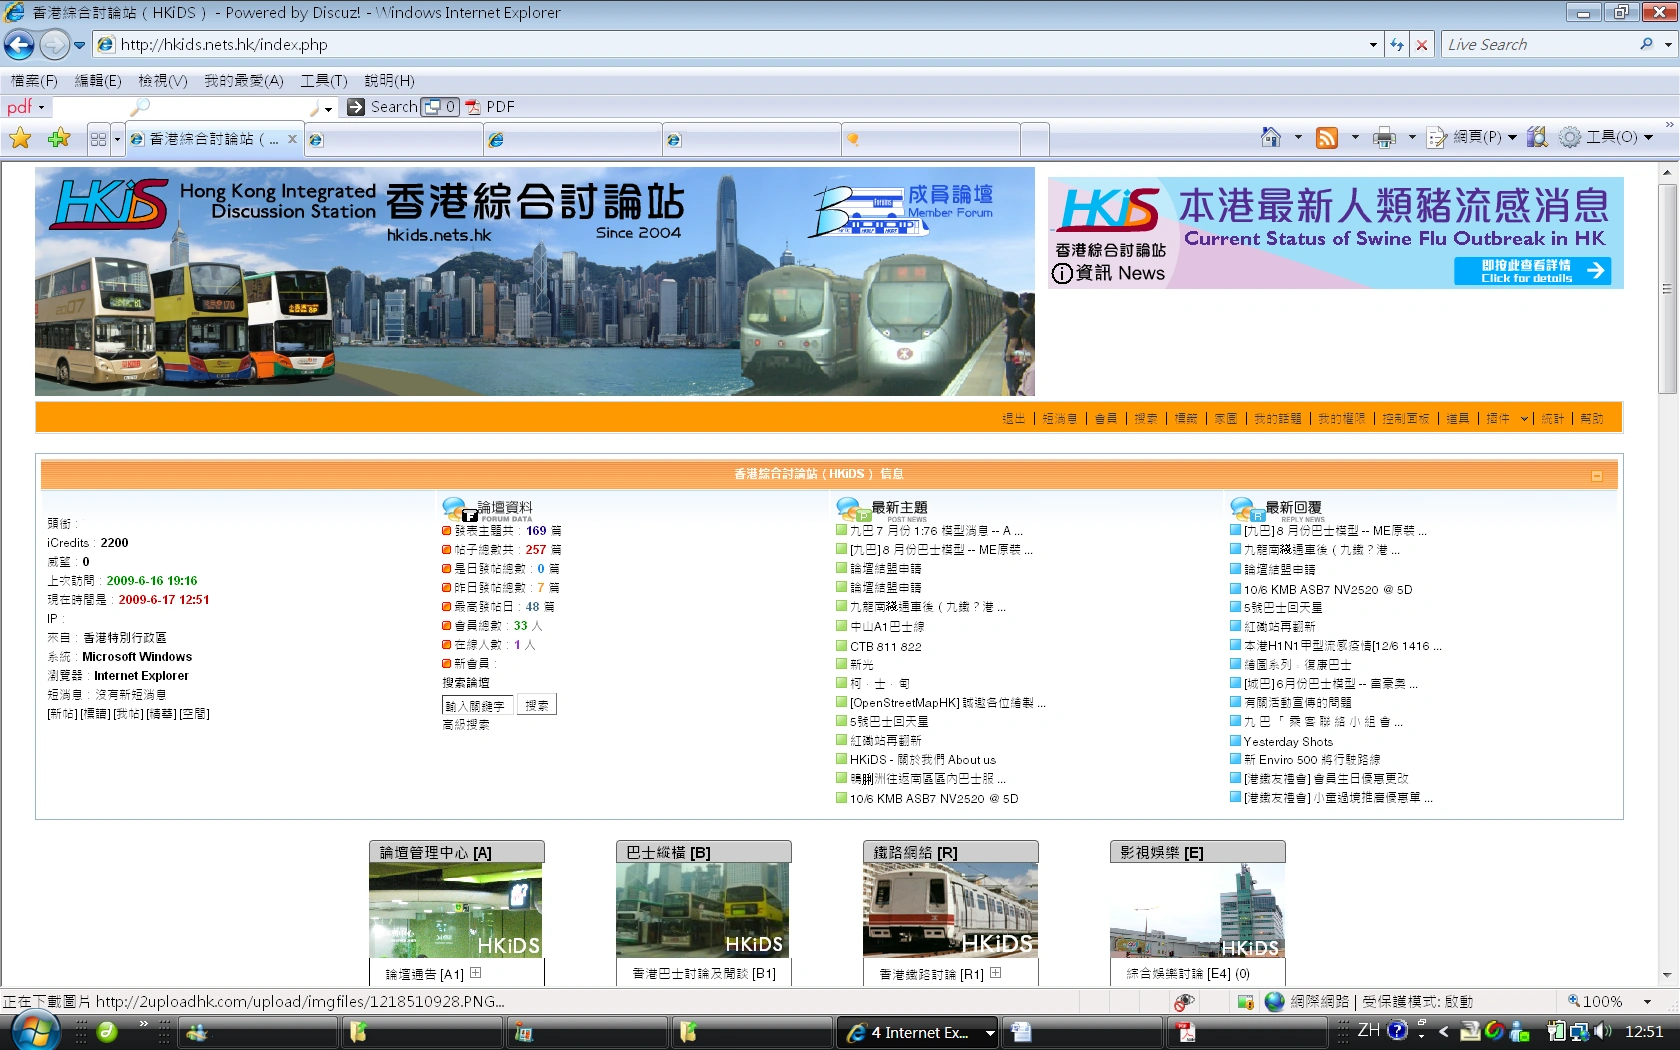Image resolution: width=1680 pixels, height=1050 pixels.
Task: Click the Print icon in command bar
Action: coord(1384,137)
